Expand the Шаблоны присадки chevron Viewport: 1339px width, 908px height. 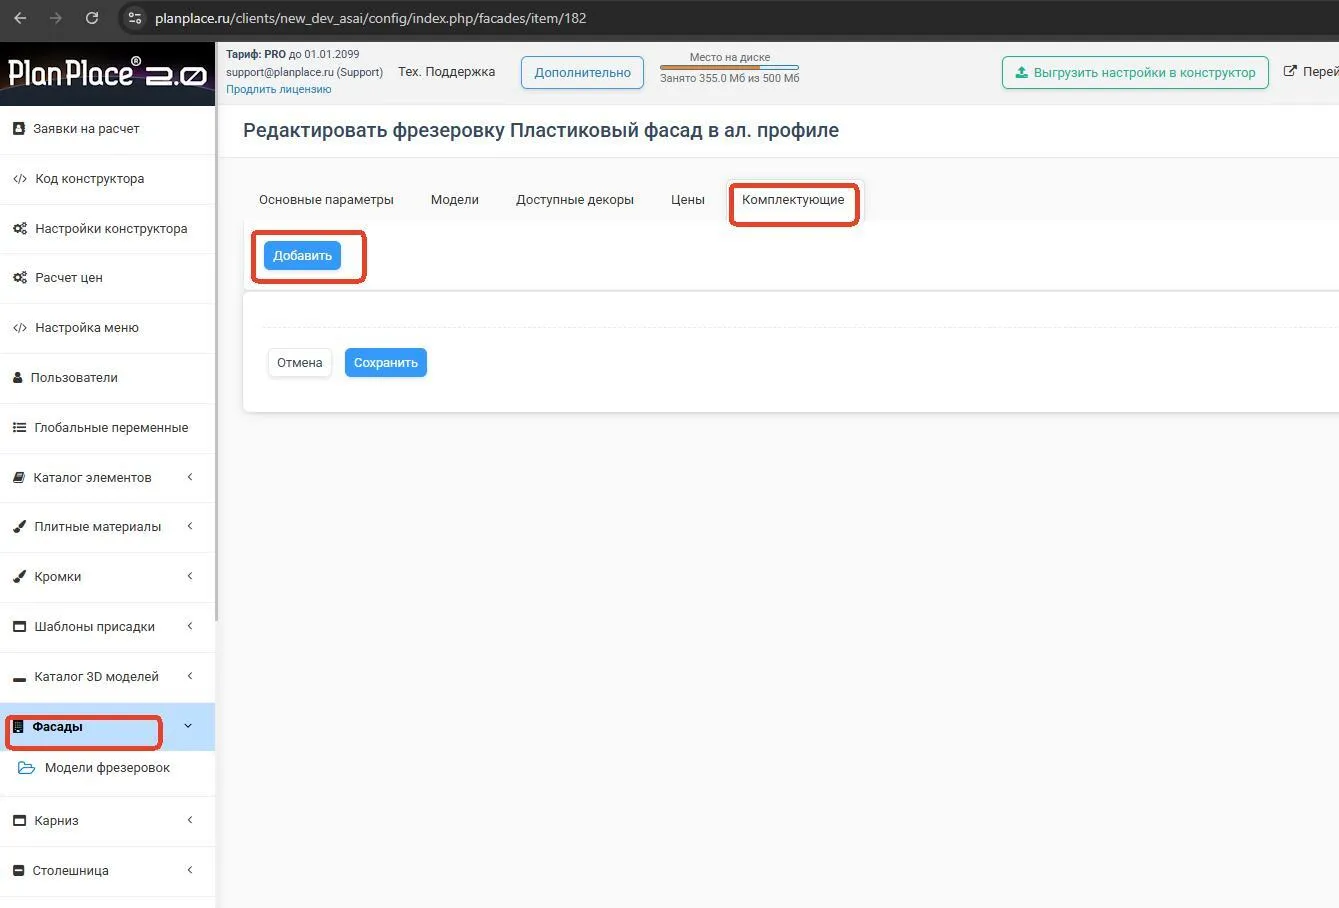190,626
